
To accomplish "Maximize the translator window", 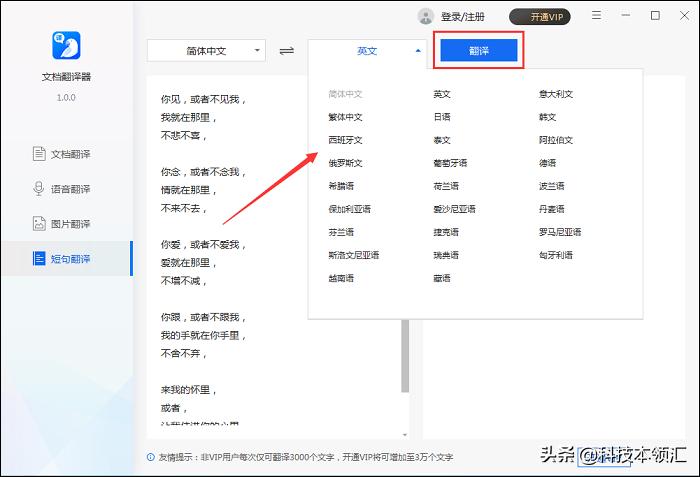I will coord(655,16).
